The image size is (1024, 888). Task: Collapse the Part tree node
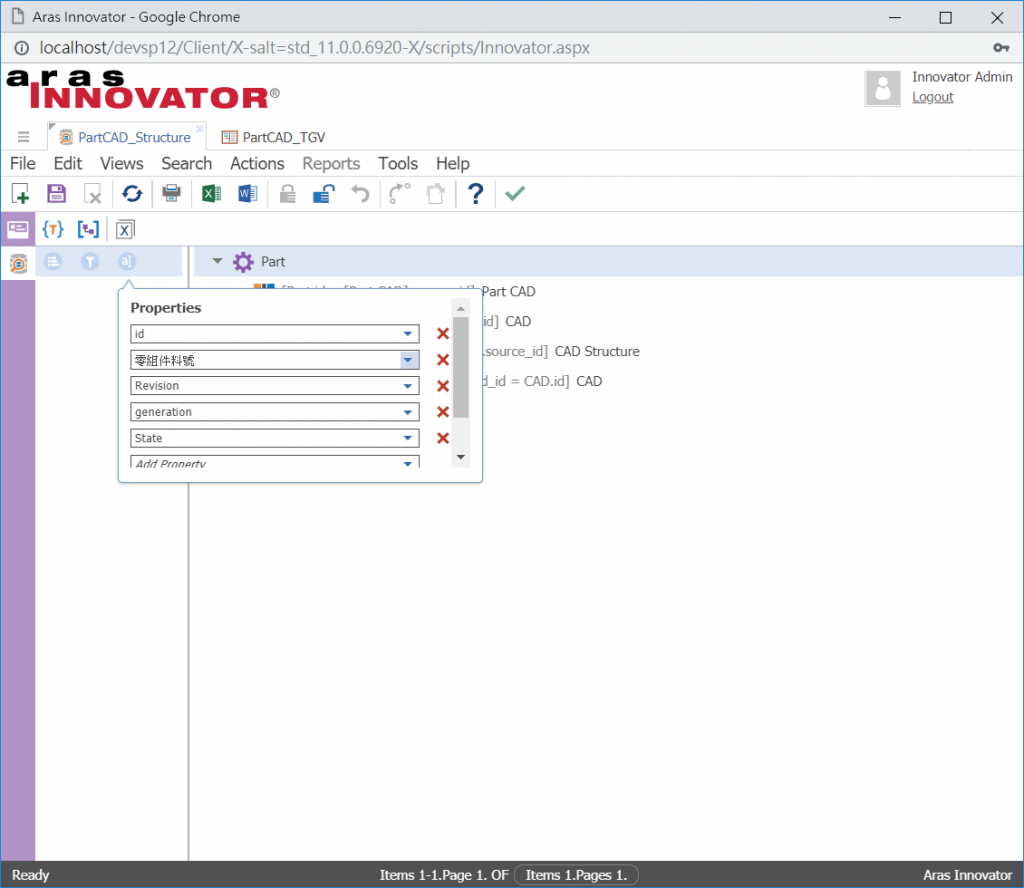point(217,261)
